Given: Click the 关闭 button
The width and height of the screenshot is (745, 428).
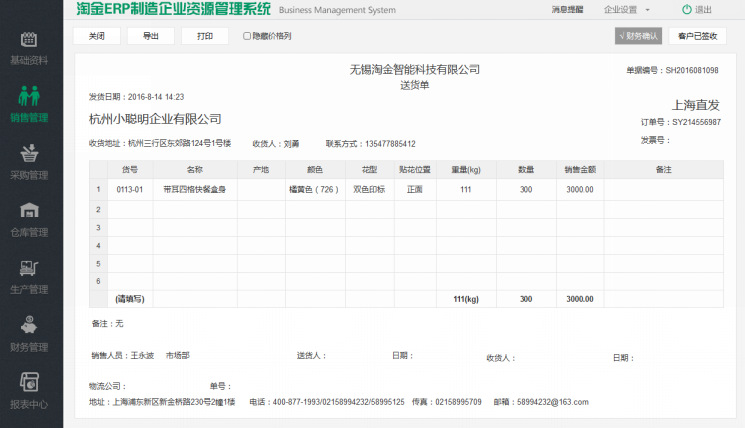Looking at the screenshot, I should click(97, 36).
